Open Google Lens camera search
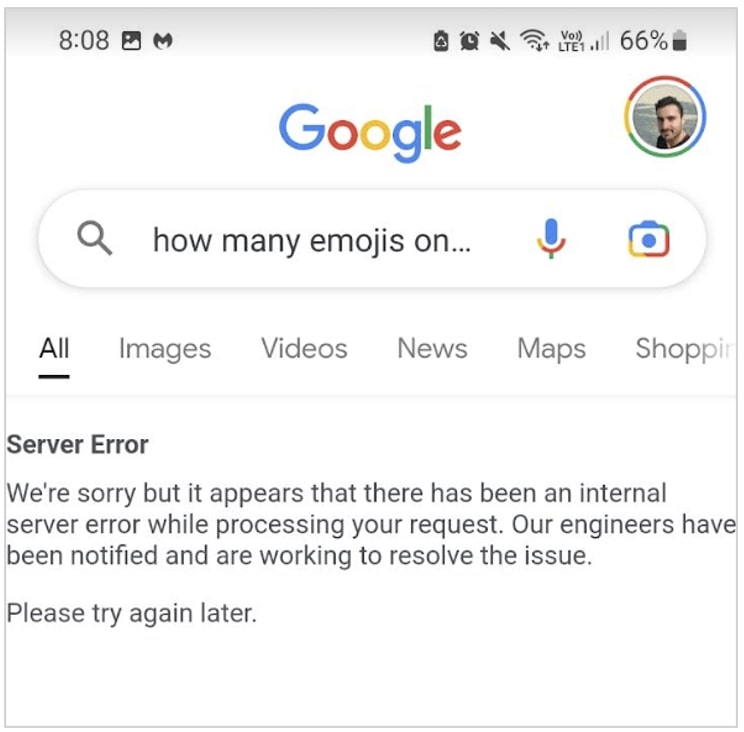 tap(649, 240)
